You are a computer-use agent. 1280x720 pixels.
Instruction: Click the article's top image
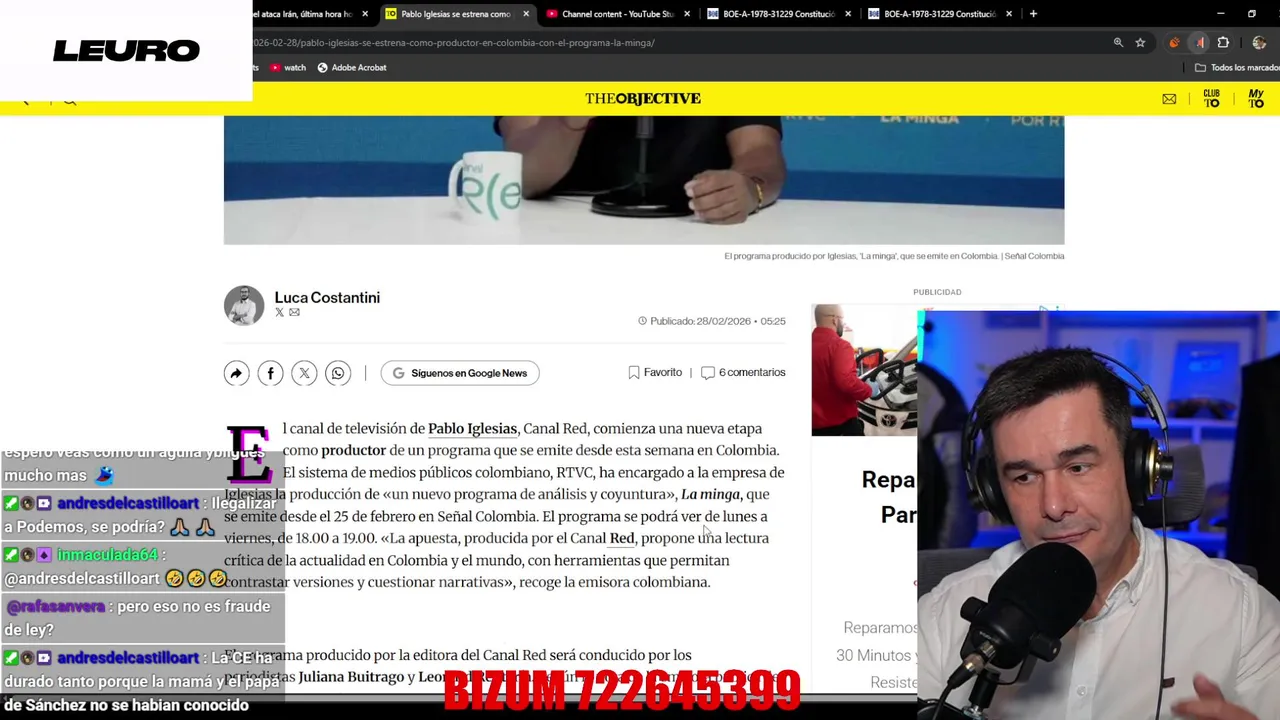coord(644,180)
